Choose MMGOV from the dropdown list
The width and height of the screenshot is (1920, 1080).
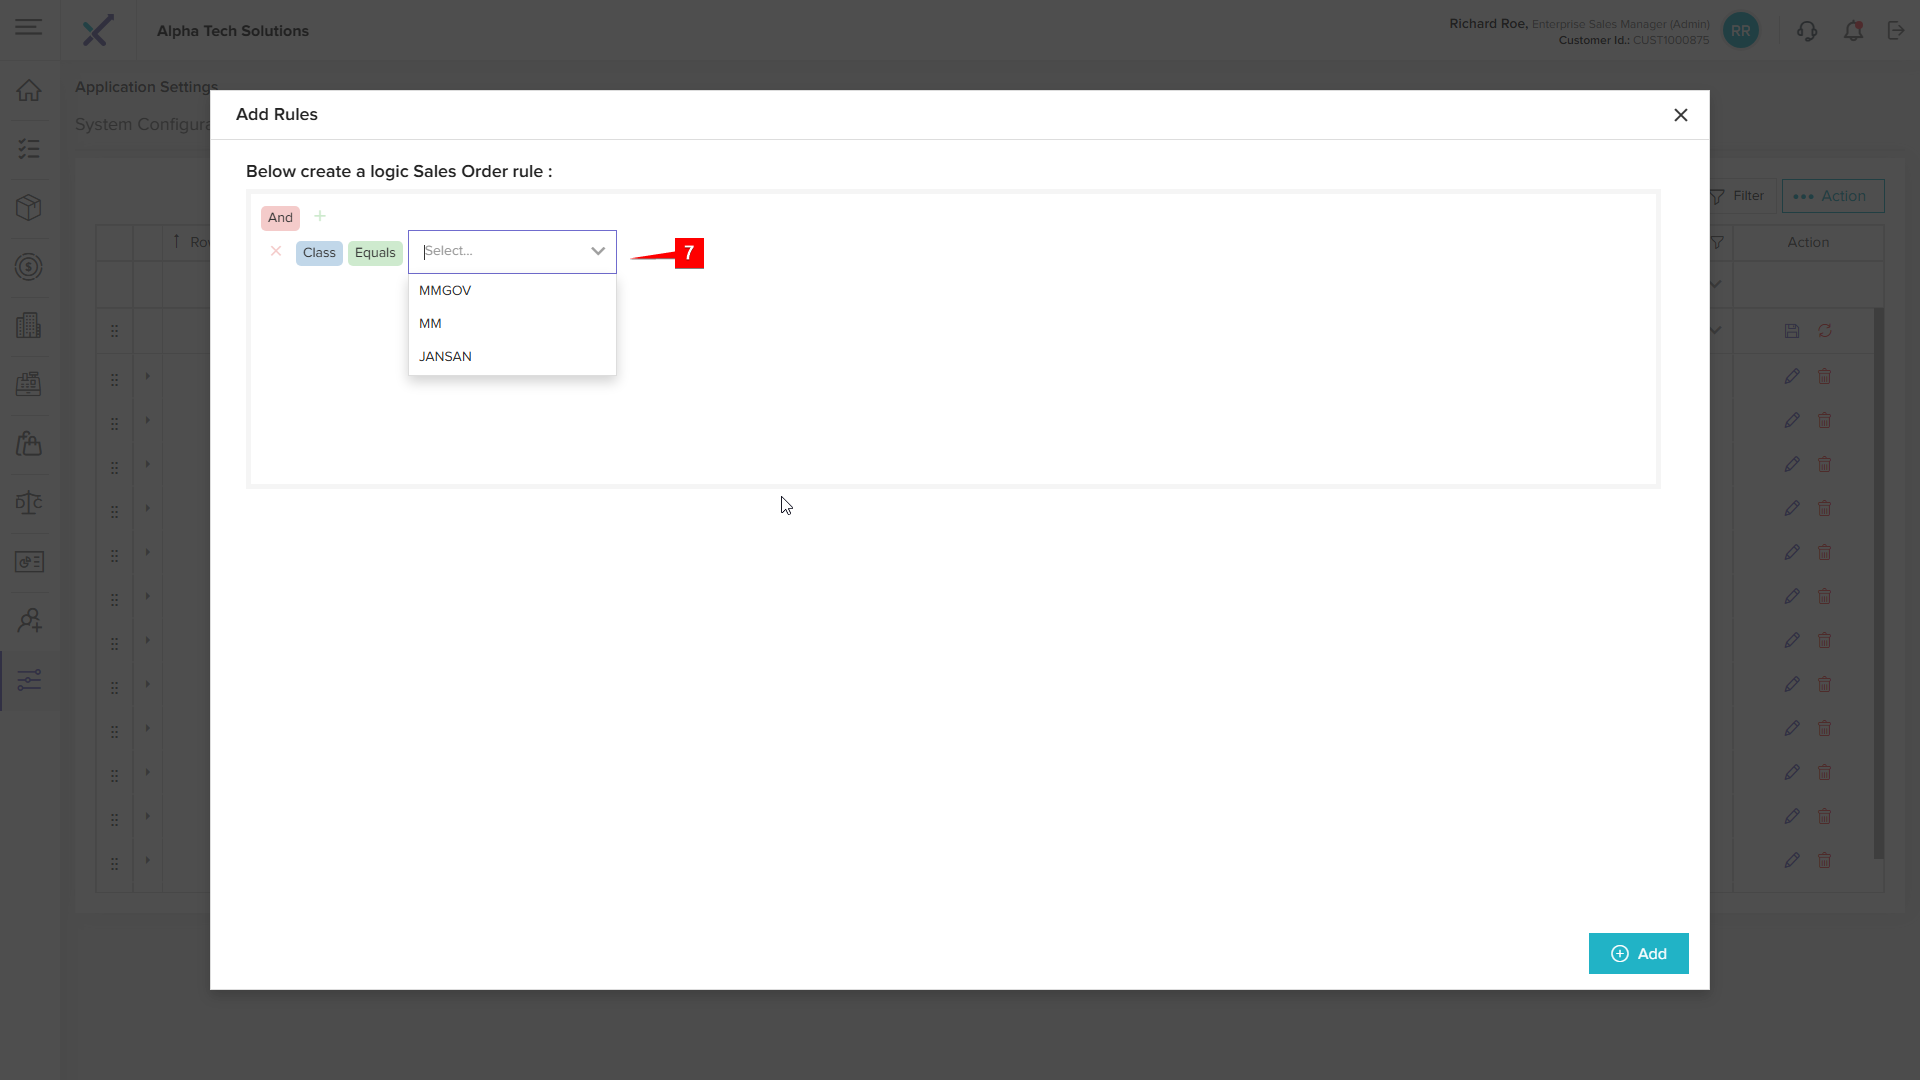tap(445, 291)
